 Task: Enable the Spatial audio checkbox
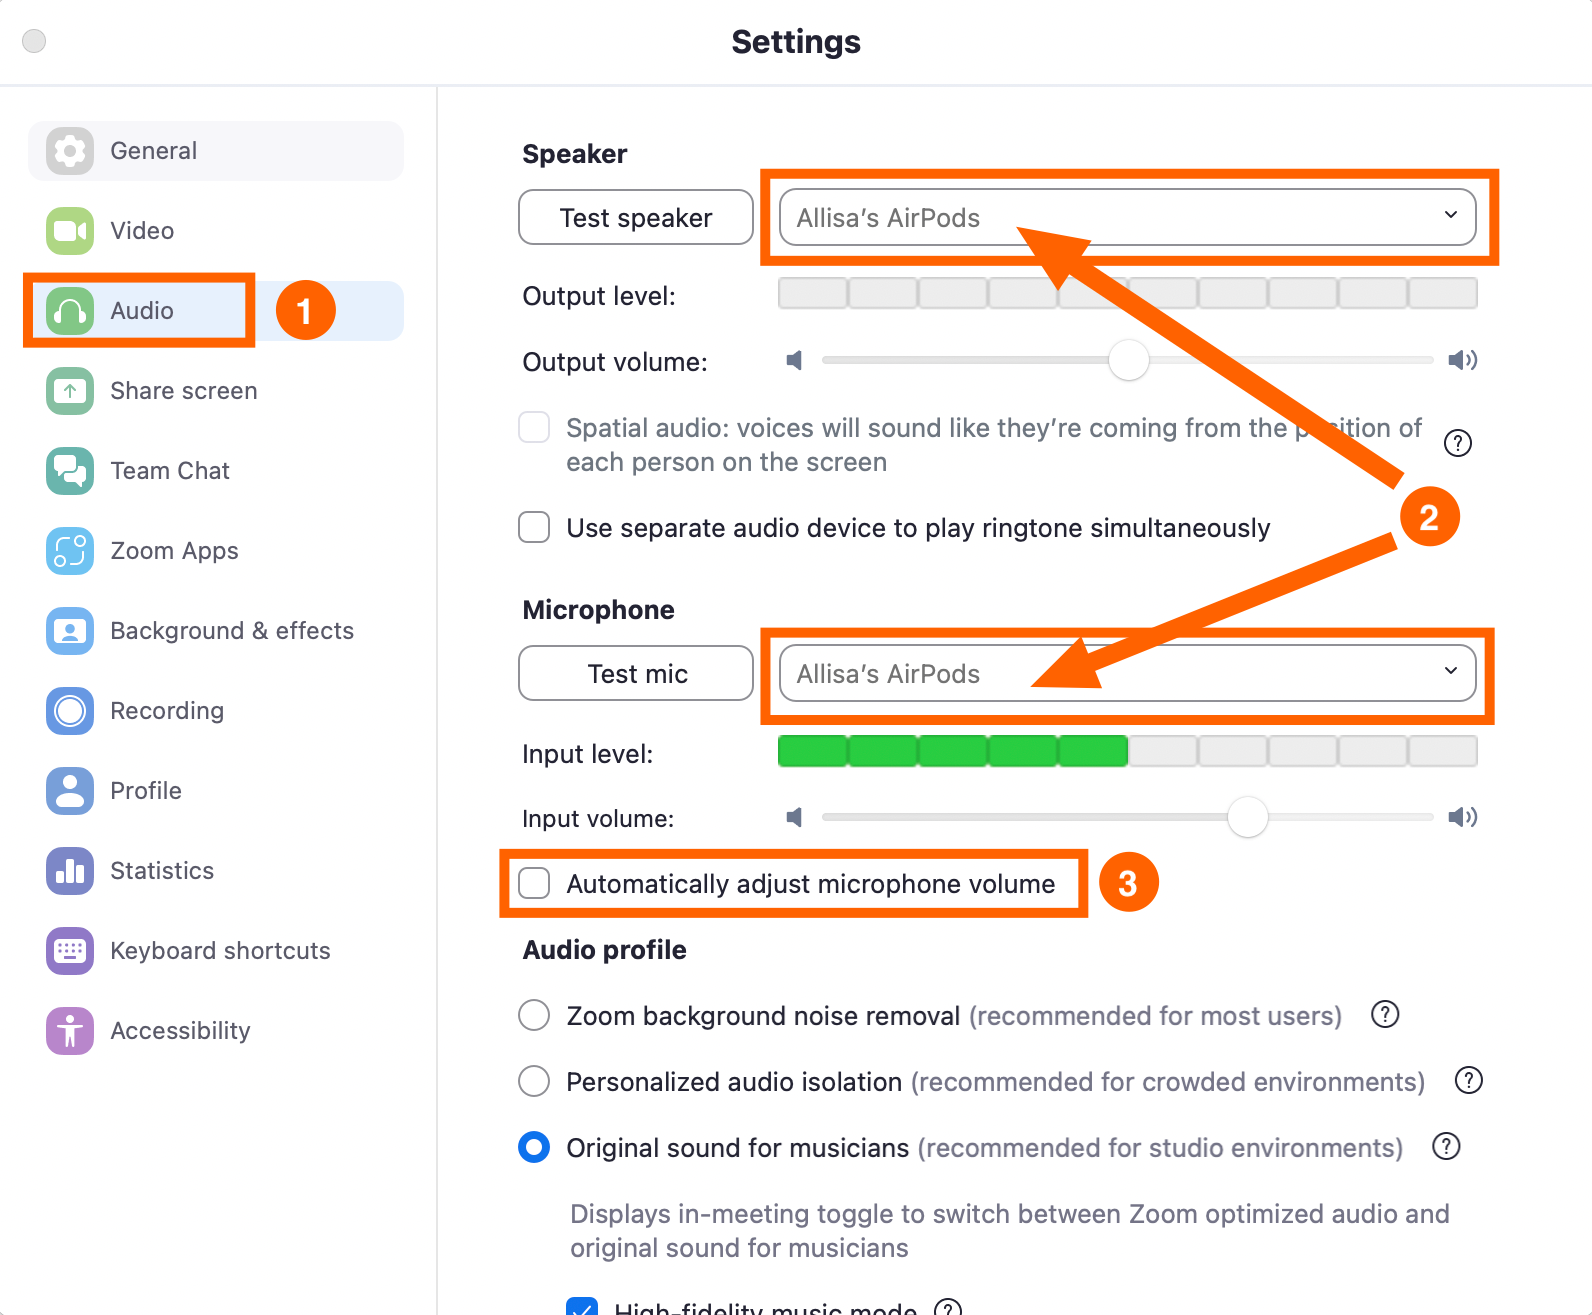tap(534, 427)
